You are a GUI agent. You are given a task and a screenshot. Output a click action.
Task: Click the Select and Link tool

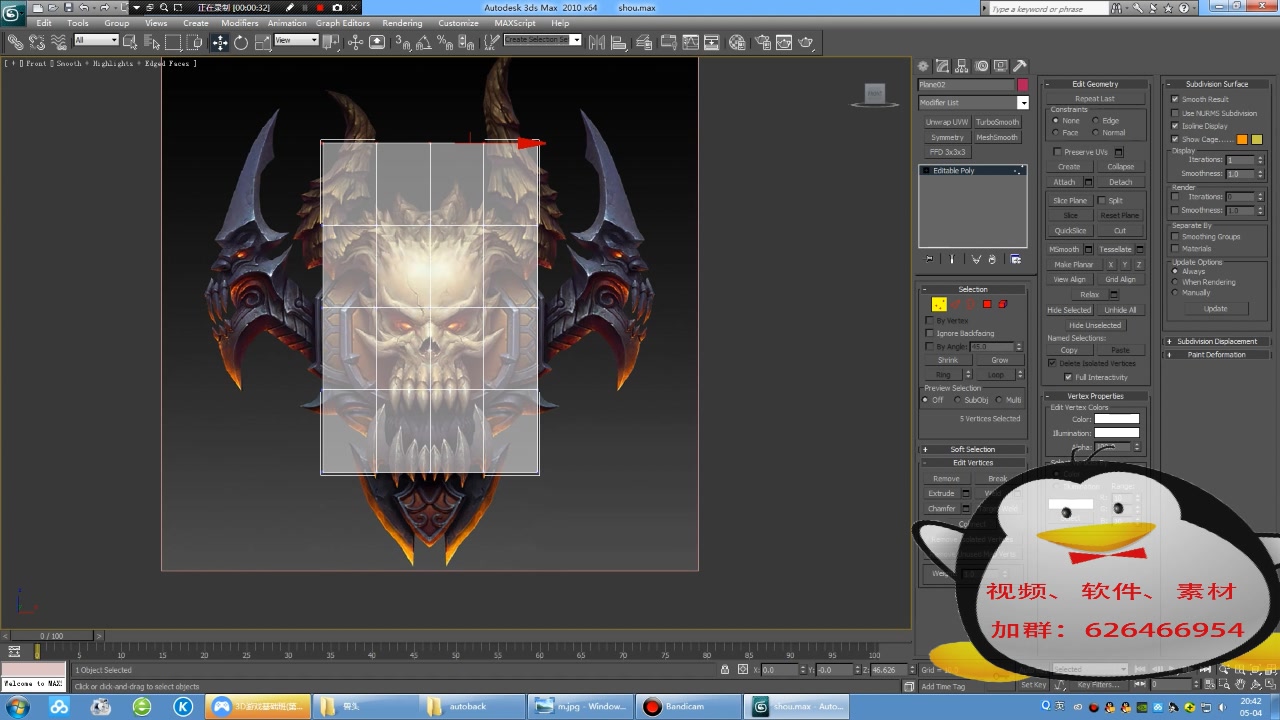(x=16, y=42)
